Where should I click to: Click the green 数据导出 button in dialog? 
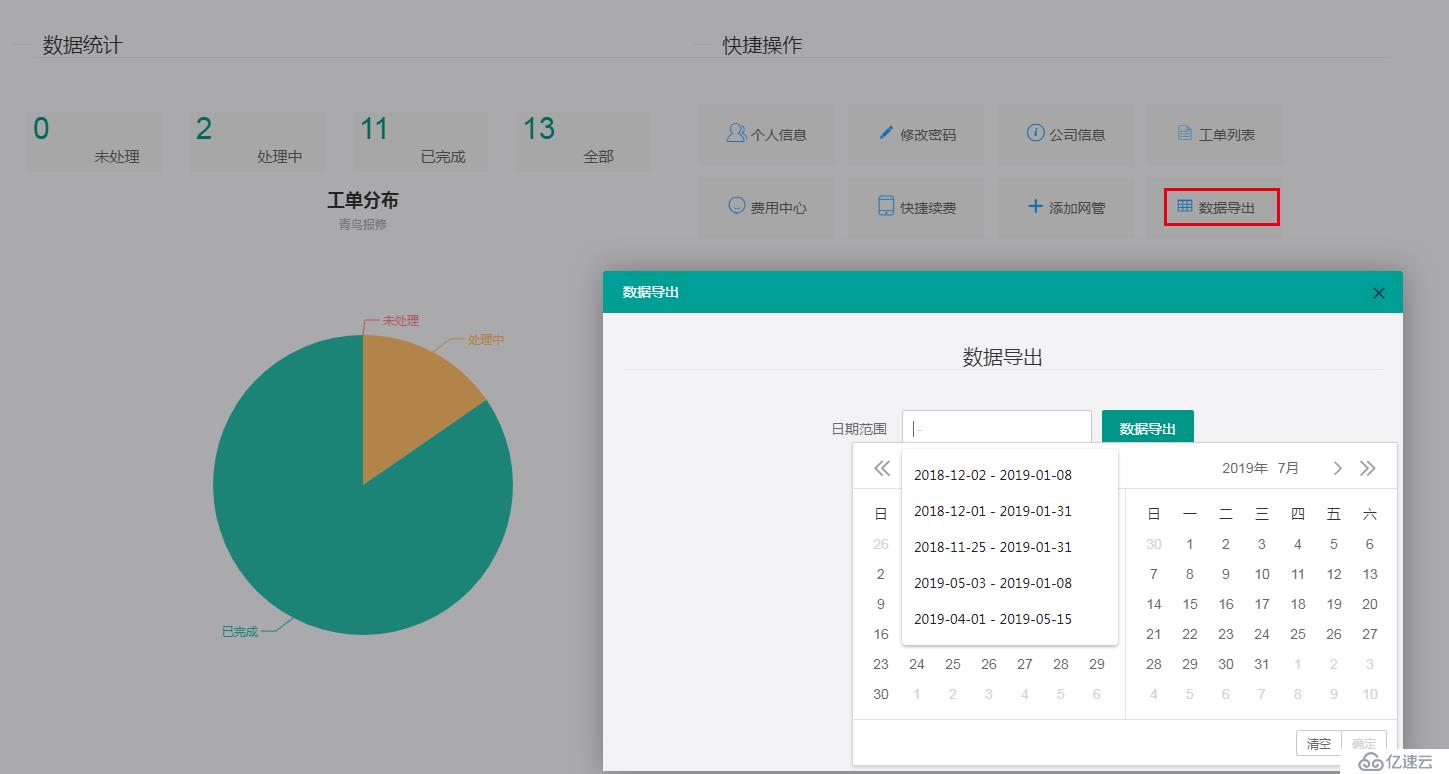pyautogui.click(x=1148, y=429)
